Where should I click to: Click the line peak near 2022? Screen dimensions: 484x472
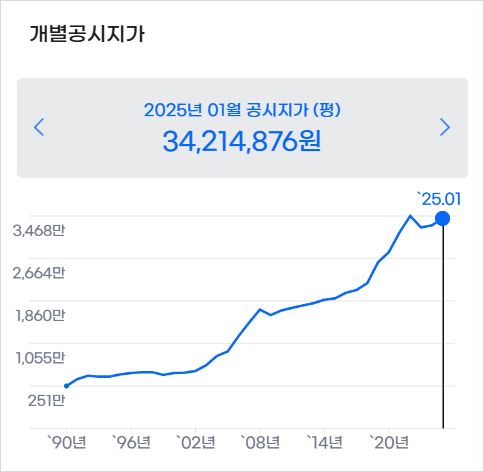click(x=410, y=216)
